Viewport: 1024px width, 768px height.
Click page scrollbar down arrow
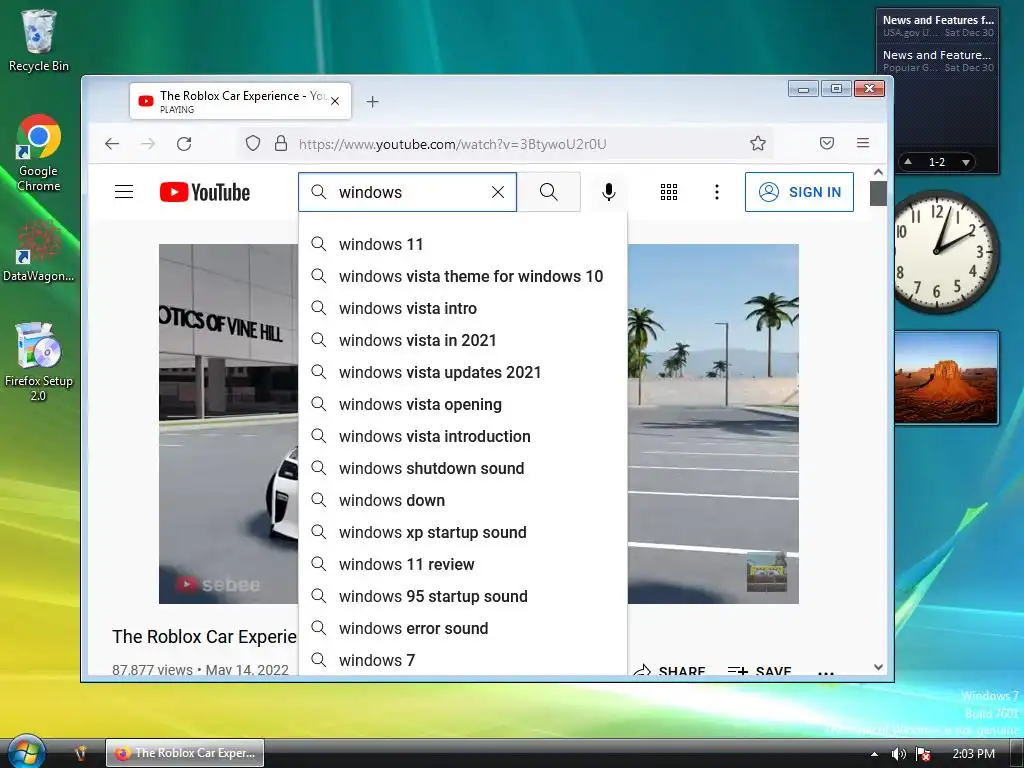(x=878, y=667)
